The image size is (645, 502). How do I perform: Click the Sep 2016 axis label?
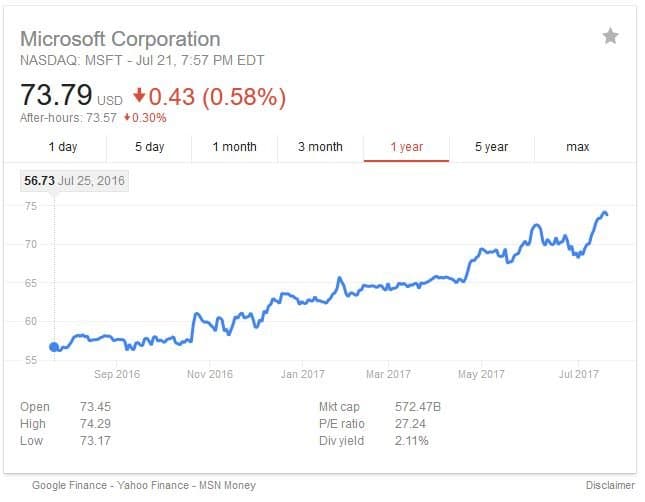click(117, 374)
